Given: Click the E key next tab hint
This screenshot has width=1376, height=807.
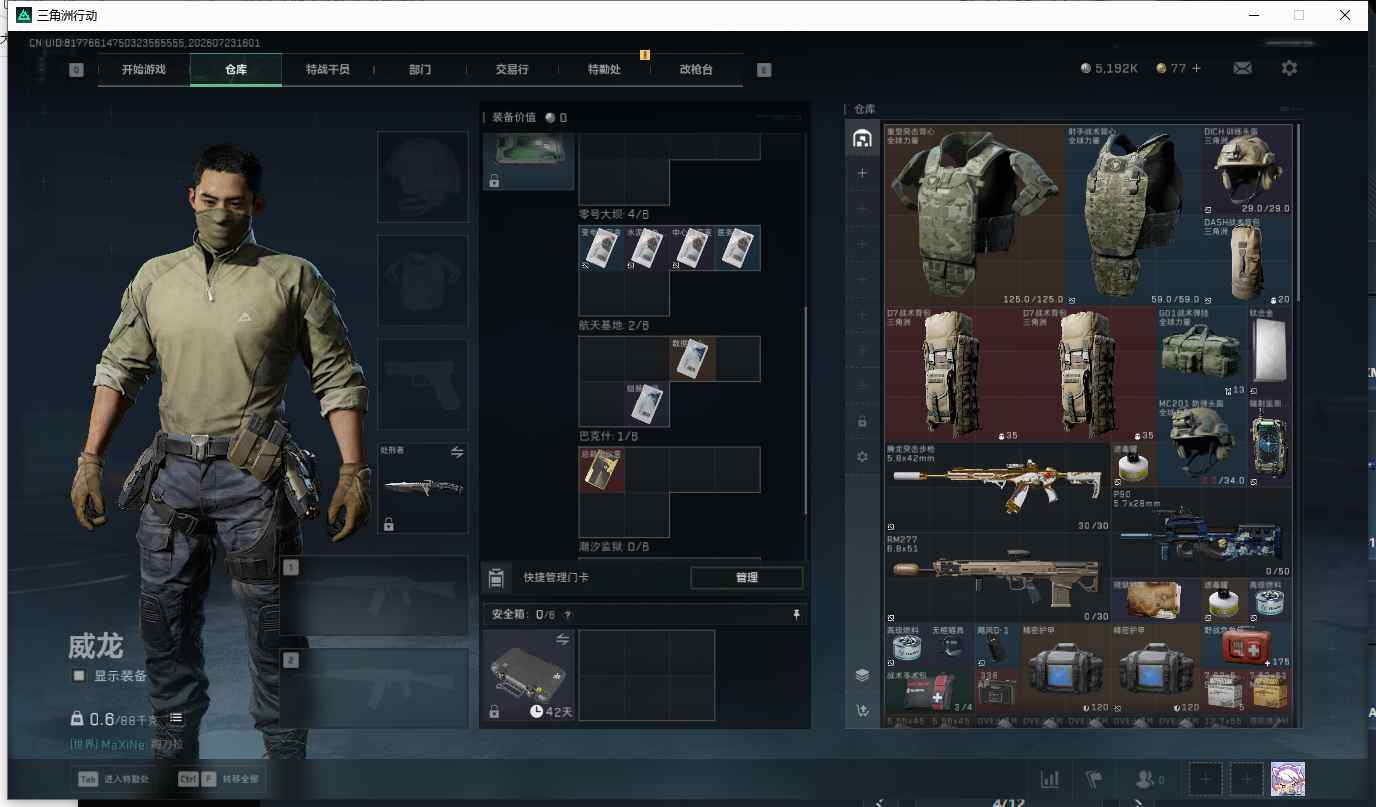Looking at the screenshot, I should [764, 70].
